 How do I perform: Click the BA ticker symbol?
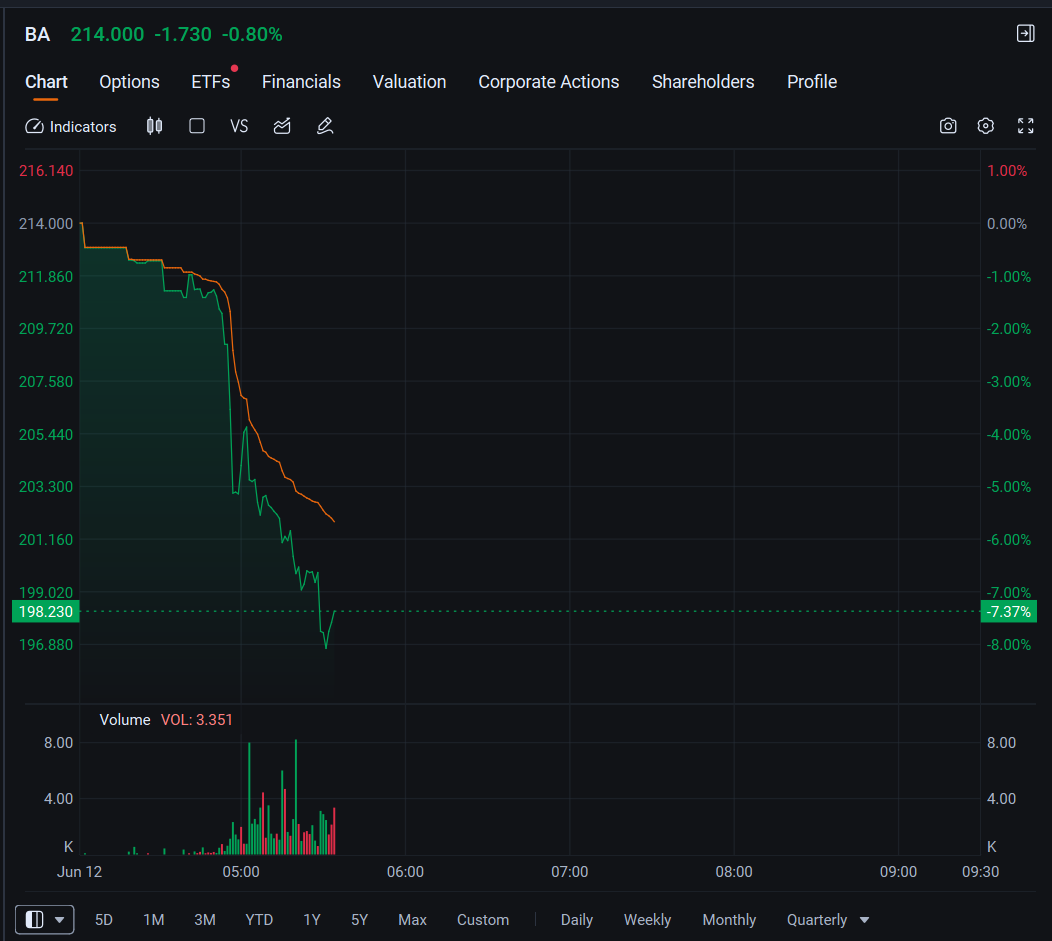tap(38, 34)
